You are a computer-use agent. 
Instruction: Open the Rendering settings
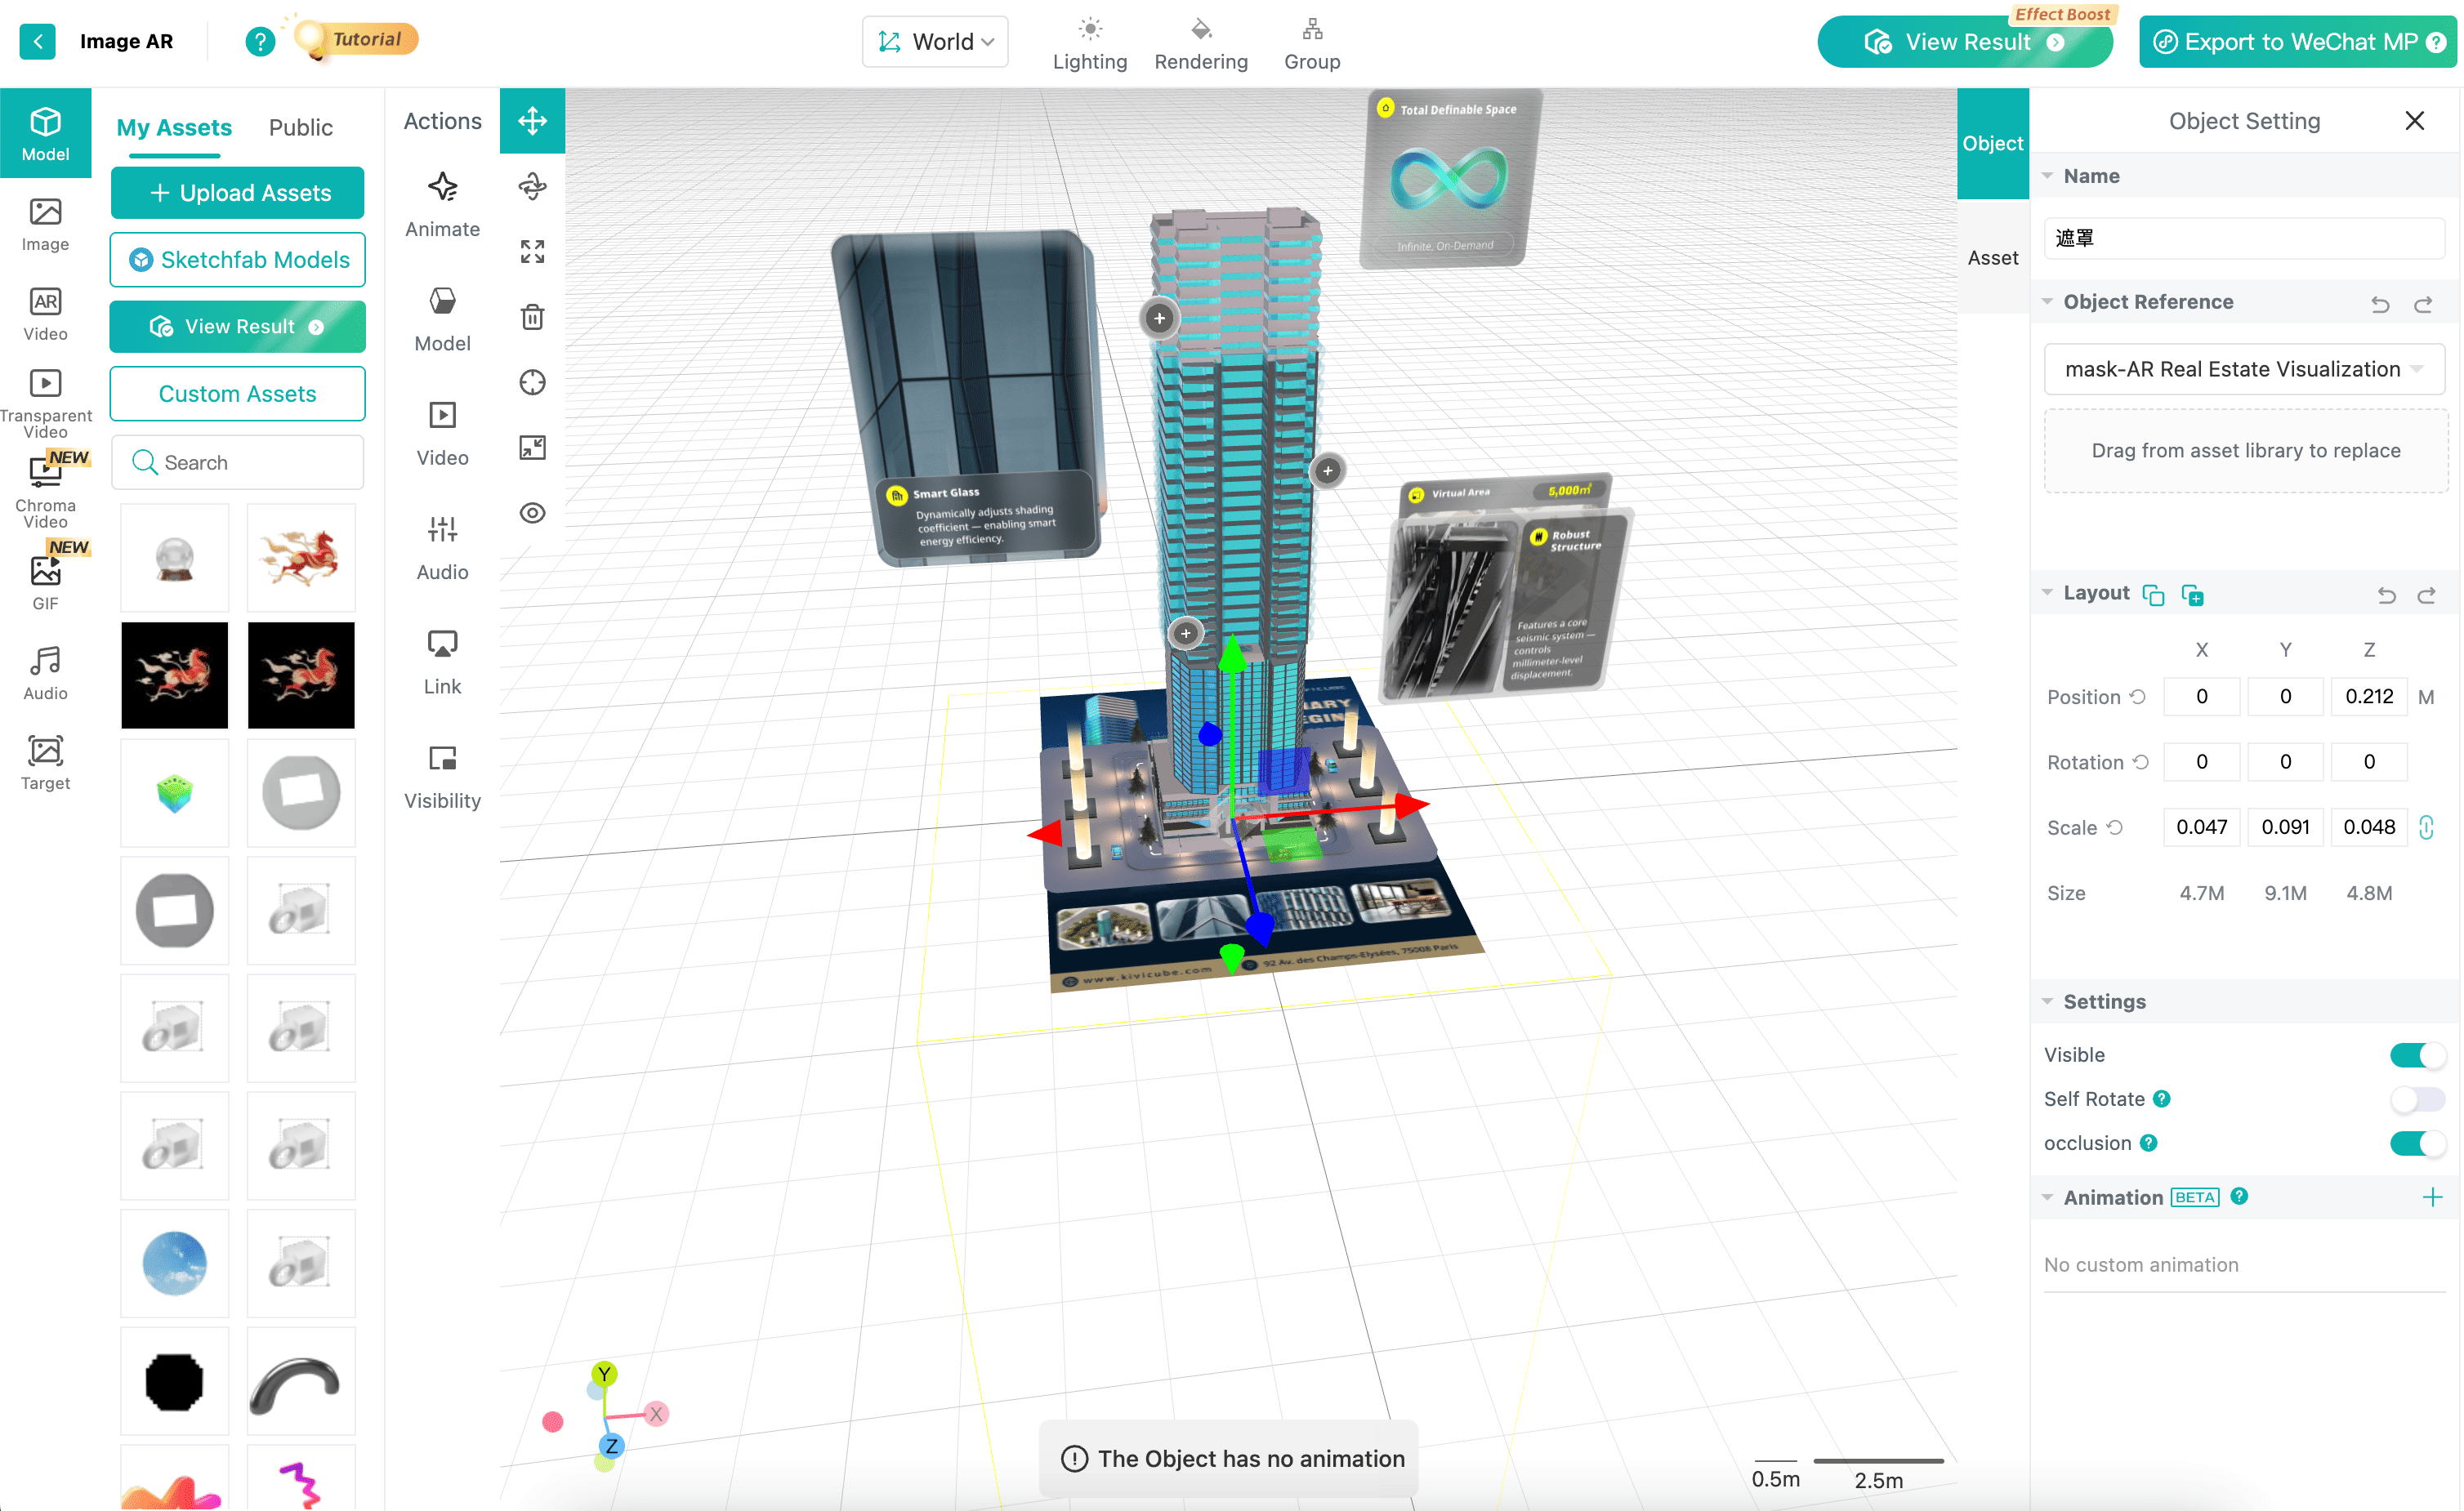tap(1200, 44)
